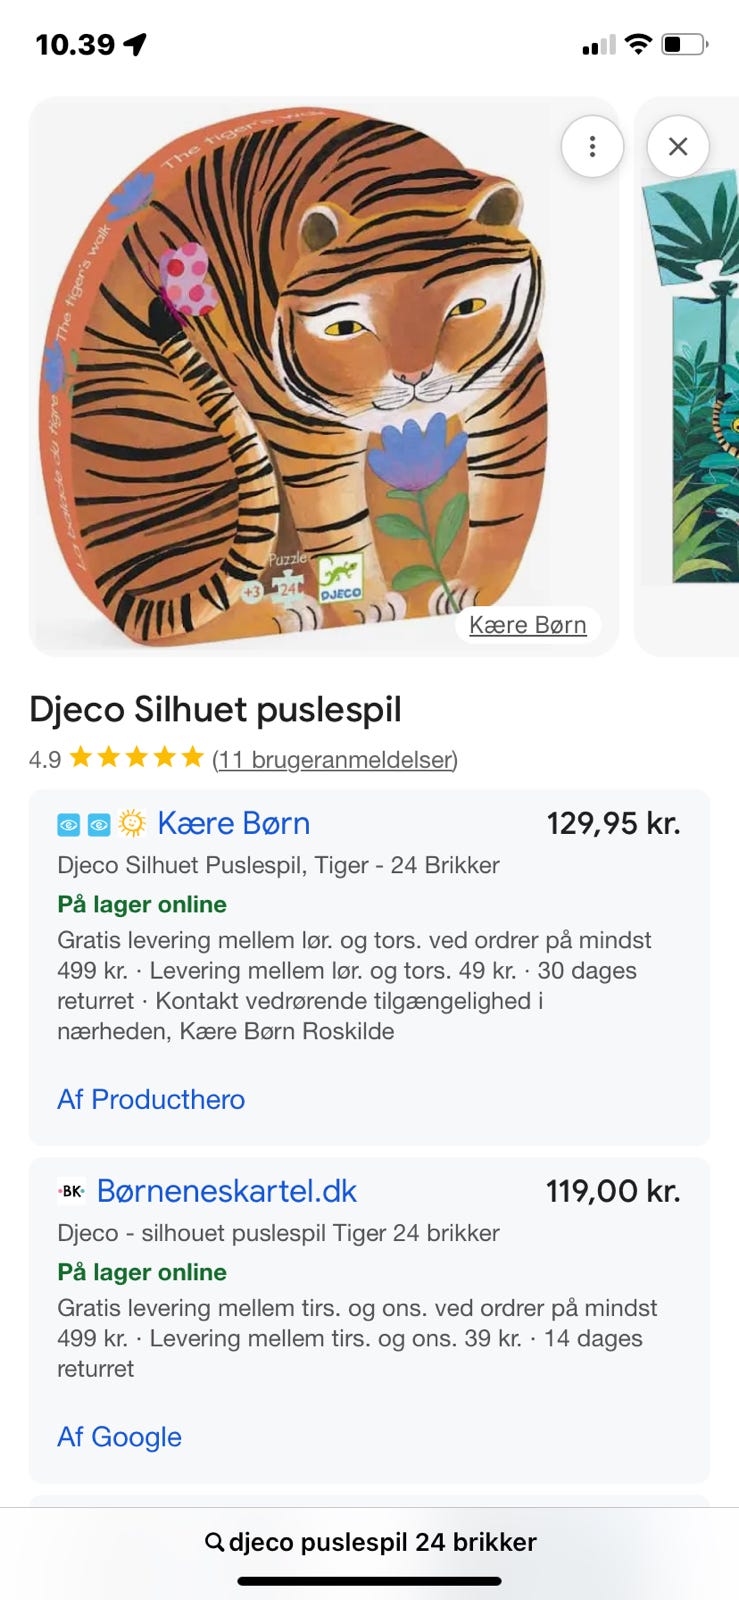Tap the BK logo next to Børneneskartel.dk
739x1600 pixels.
tap(72, 1191)
